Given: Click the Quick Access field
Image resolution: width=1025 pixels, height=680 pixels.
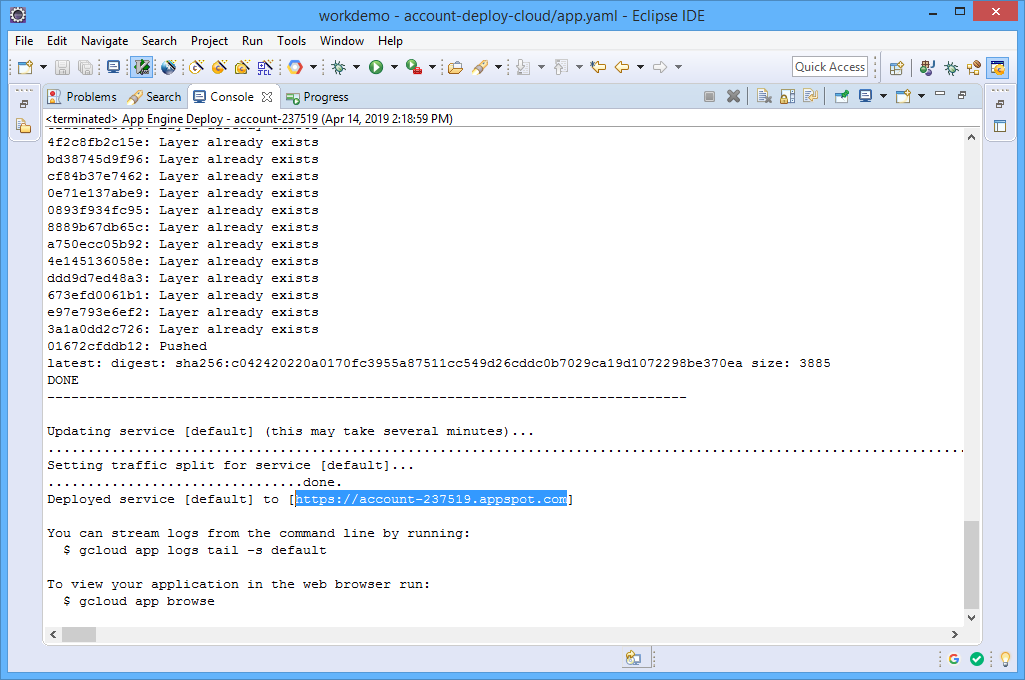Looking at the screenshot, I should pos(830,67).
